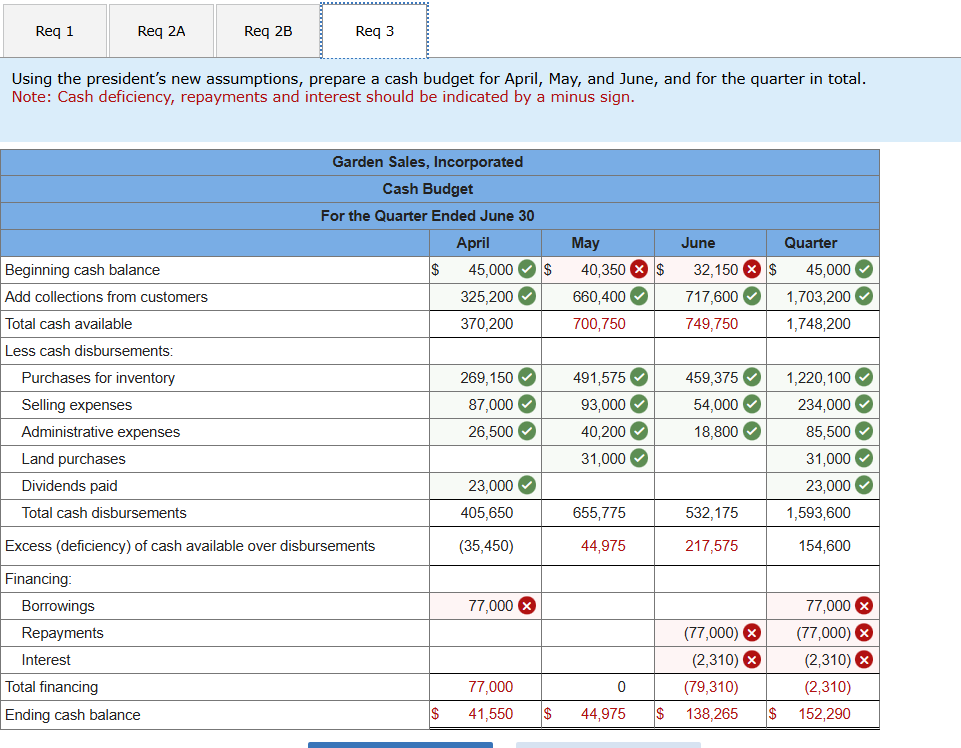Click green check next to April dividends paid 23,000
Screen dimensions: 961x748
coord(527,485)
